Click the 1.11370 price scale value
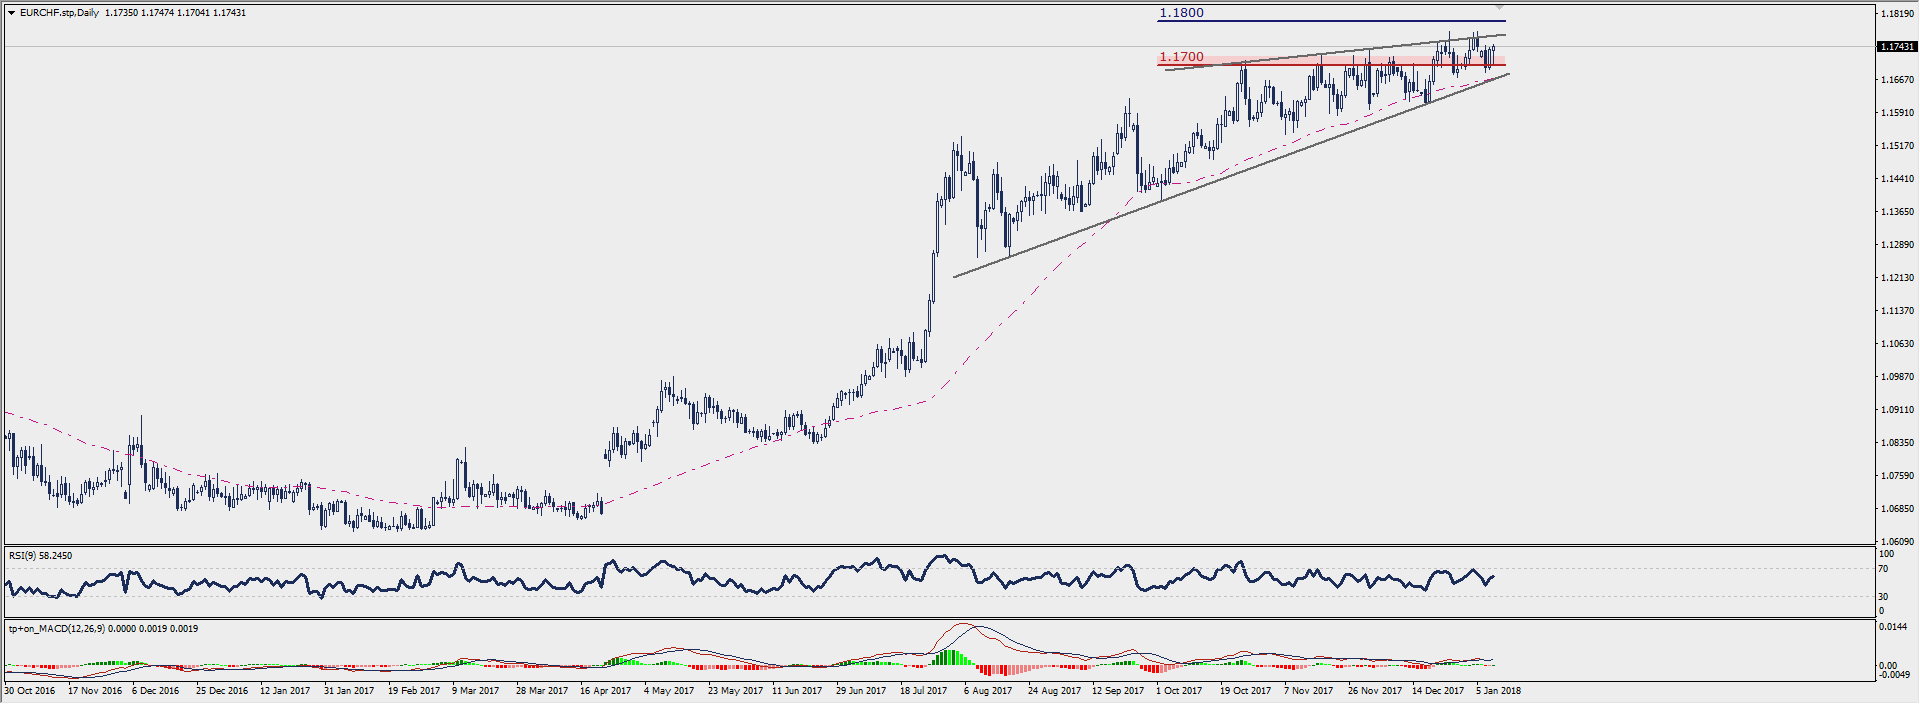Screen dimensions: 1920x704 click(x=1897, y=311)
